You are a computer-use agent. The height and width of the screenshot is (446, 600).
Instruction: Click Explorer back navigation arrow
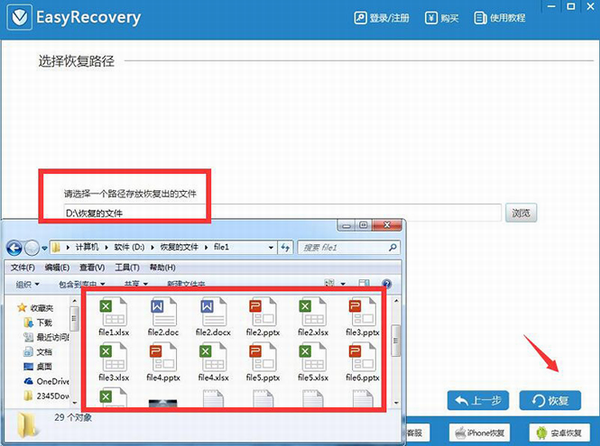click(15, 248)
